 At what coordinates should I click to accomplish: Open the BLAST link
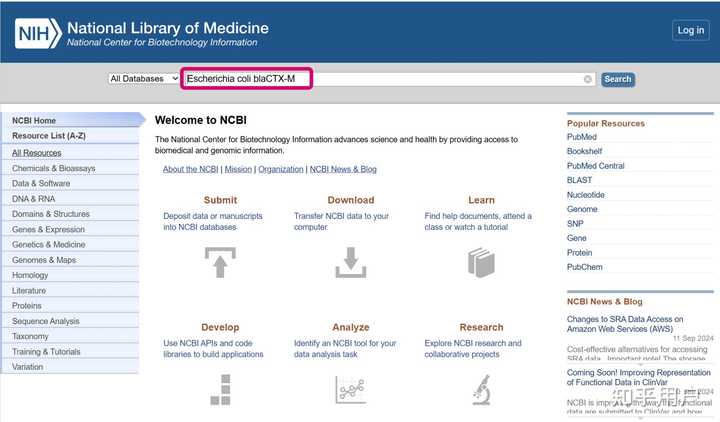[x=579, y=180]
